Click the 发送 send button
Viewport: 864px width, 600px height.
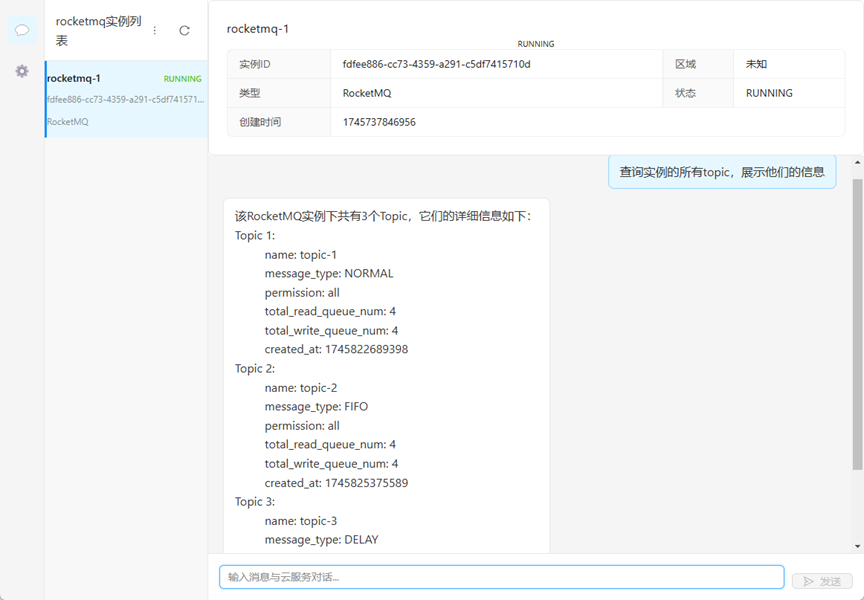[x=822, y=581]
